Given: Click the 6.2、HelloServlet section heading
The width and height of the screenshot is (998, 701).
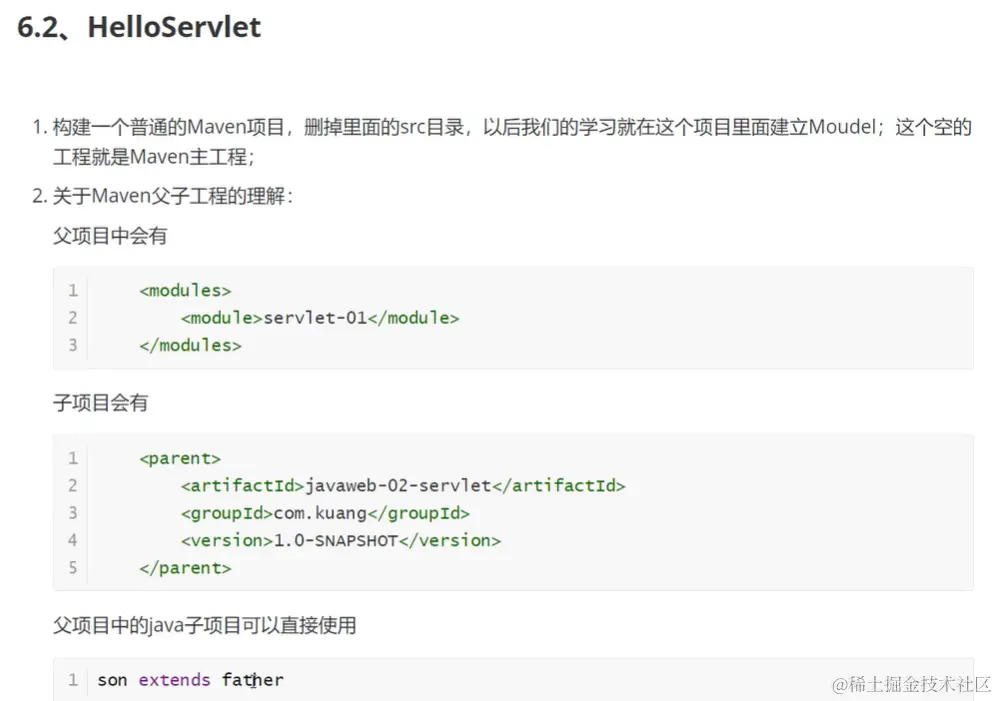Looking at the screenshot, I should [139, 27].
